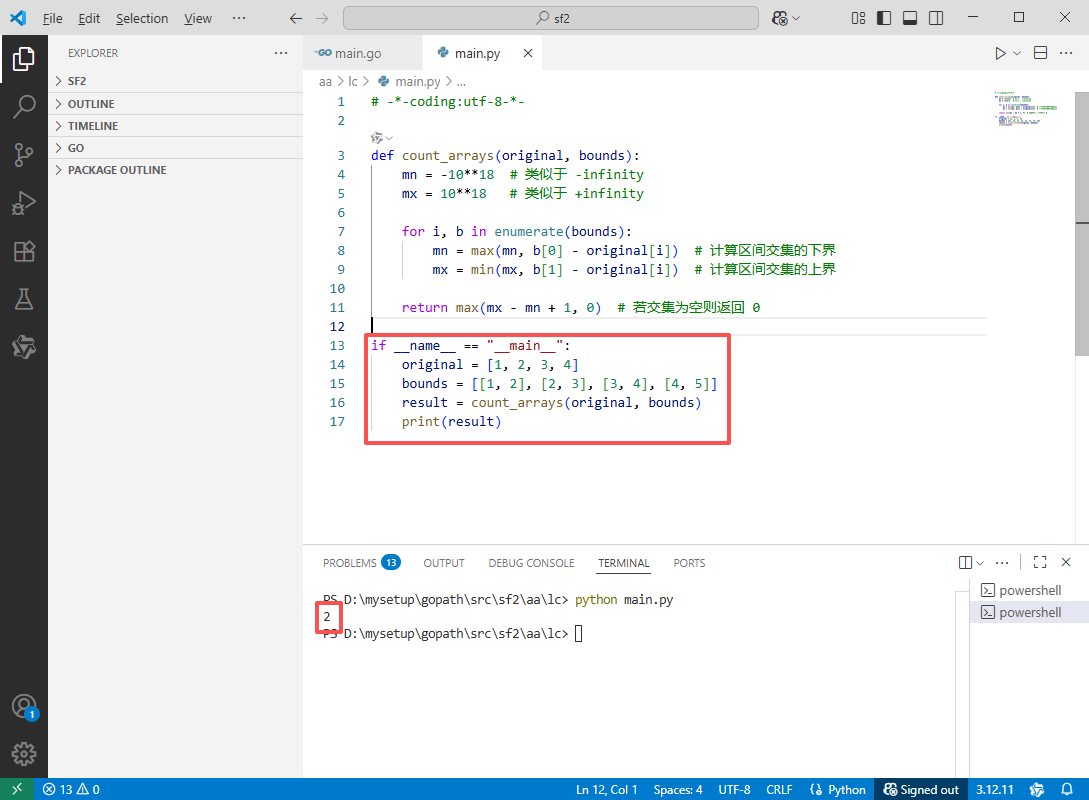The height and width of the screenshot is (800, 1089).
Task: Switch to the PORTS panel tab
Action: [689, 562]
